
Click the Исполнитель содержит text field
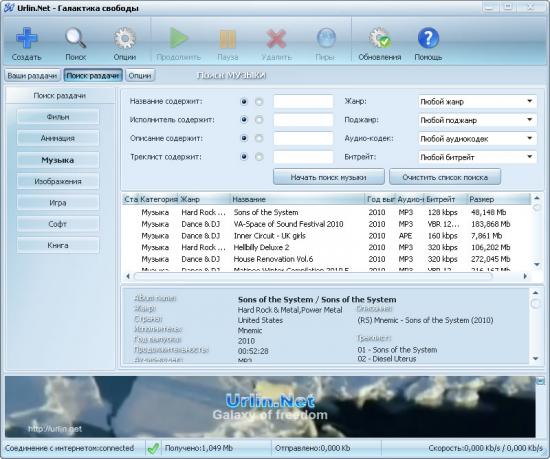click(x=303, y=120)
